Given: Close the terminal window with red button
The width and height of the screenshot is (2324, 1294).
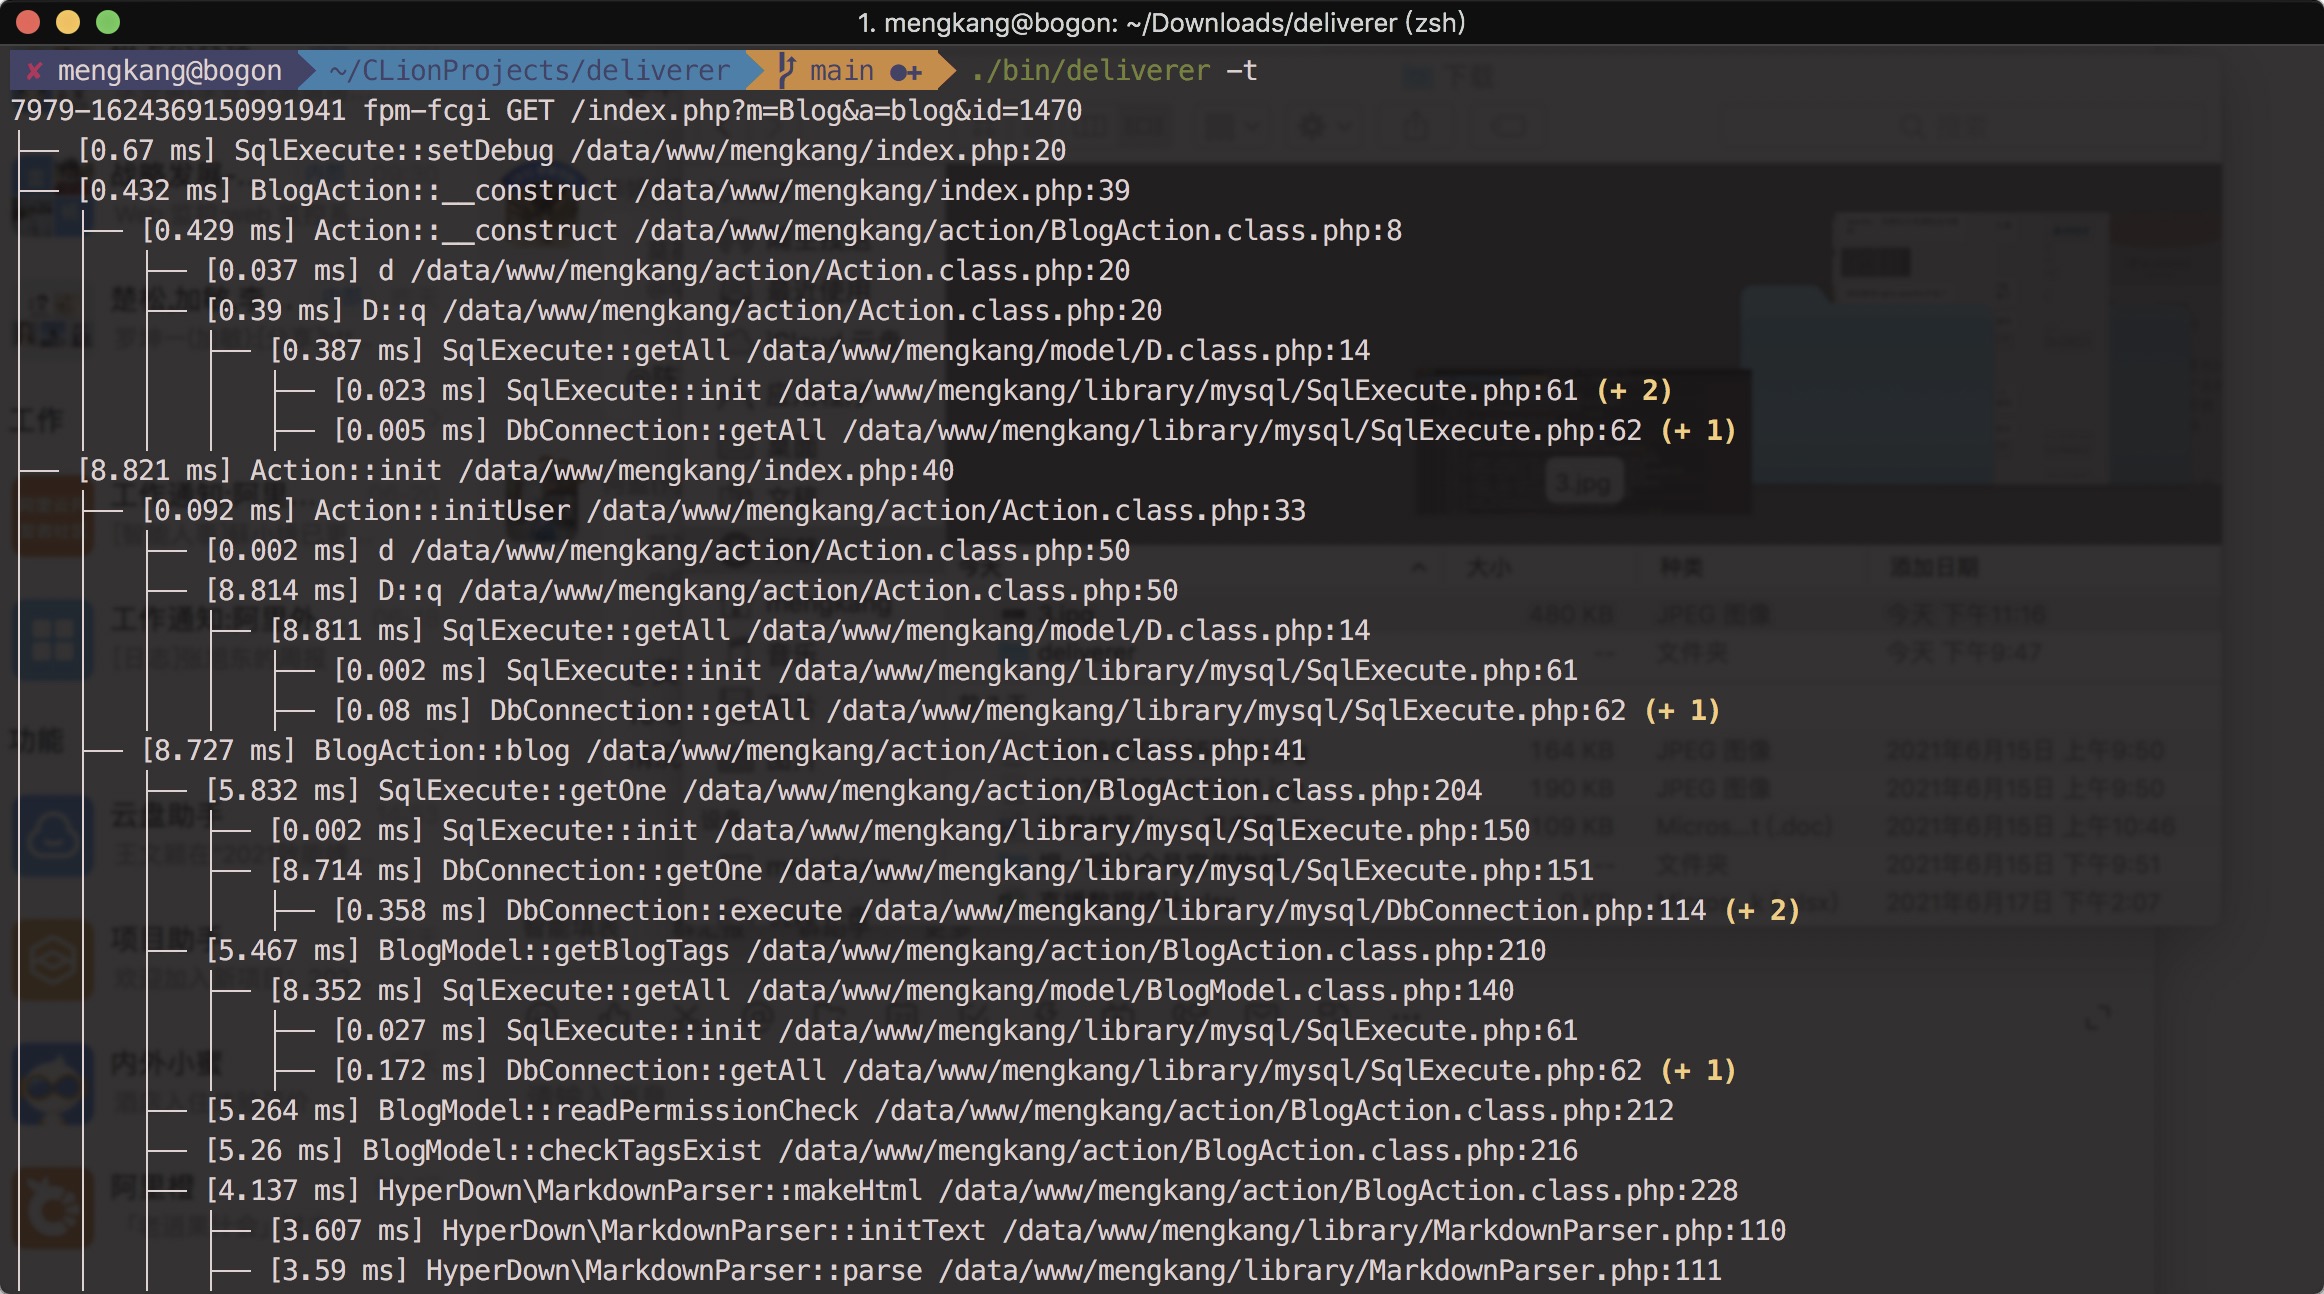Looking at the screenshot, I should pos(28,22).
